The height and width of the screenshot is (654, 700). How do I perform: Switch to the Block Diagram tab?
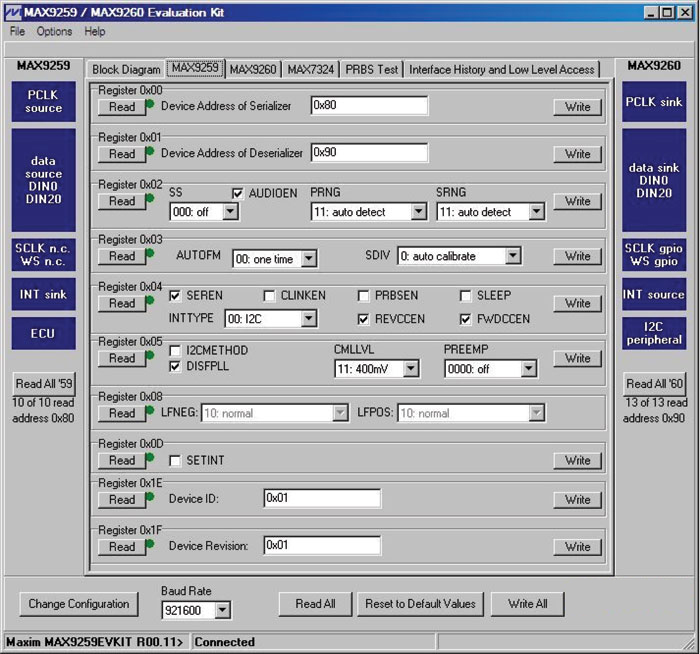[x=126, y=70]
